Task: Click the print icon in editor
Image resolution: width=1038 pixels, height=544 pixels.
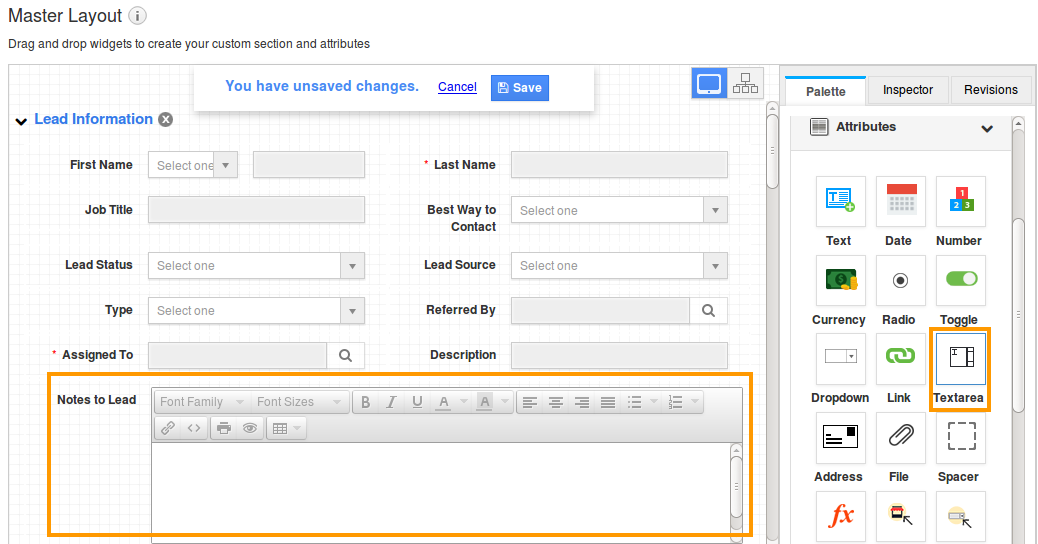Action: click(x=224, y=428)
